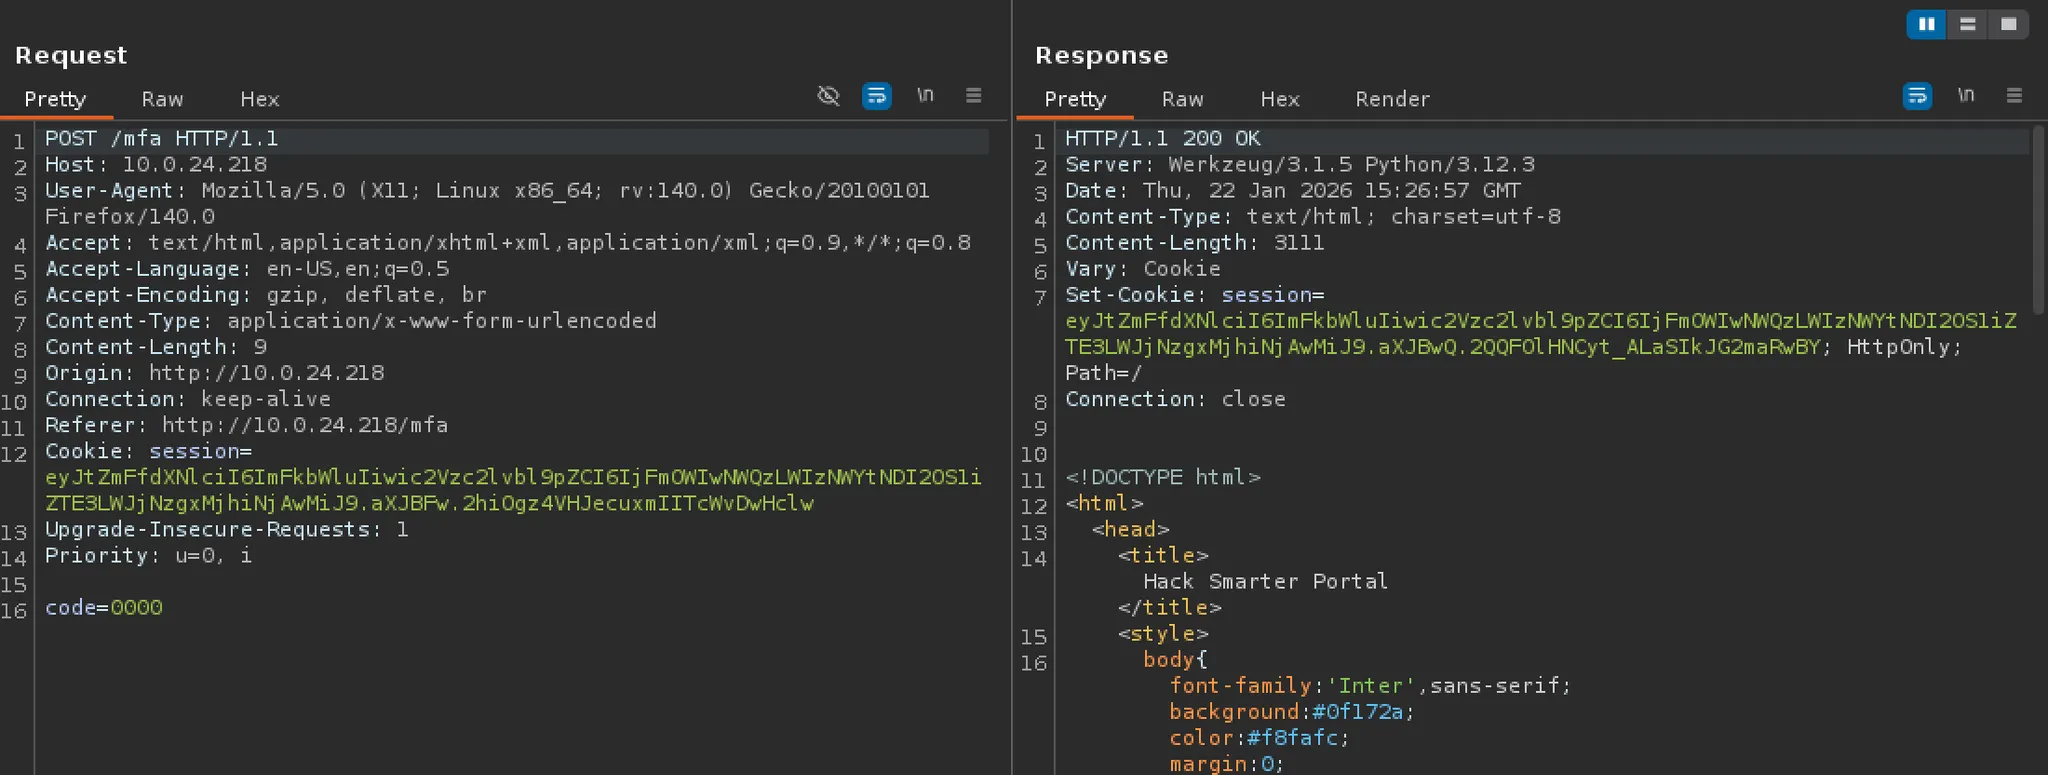Open the Response panel hamburger menu
This screenshot has width=2048, height=775.
[x=2014, y=96]
